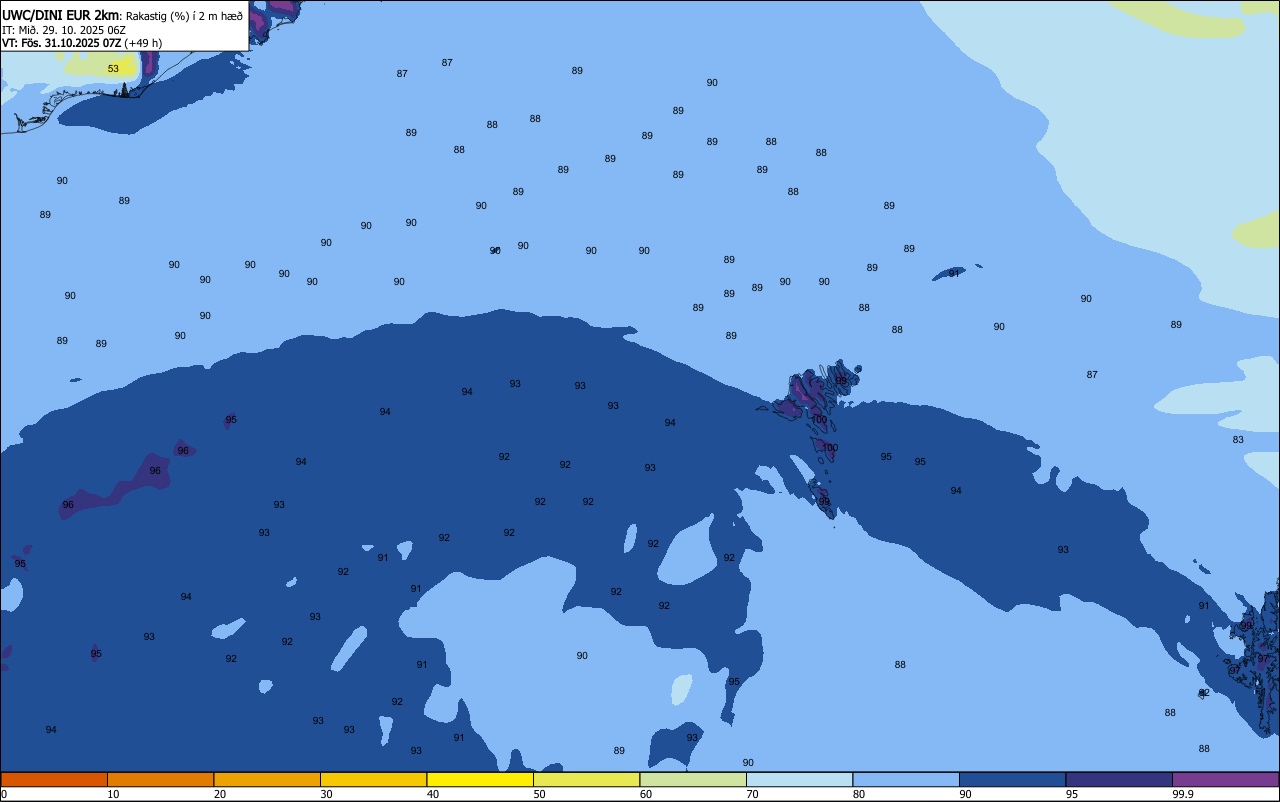Click the map value "53" in yellow area
Image resolution: width=1280 pixels, height=802 pixels.
[x=113, y=69]
